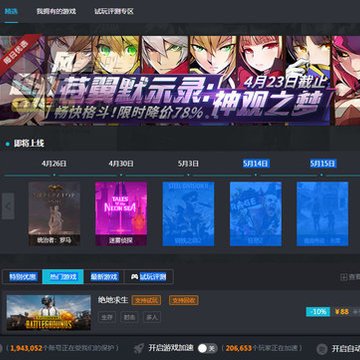Click the 5月15日 timeline dot

[322, 175]
